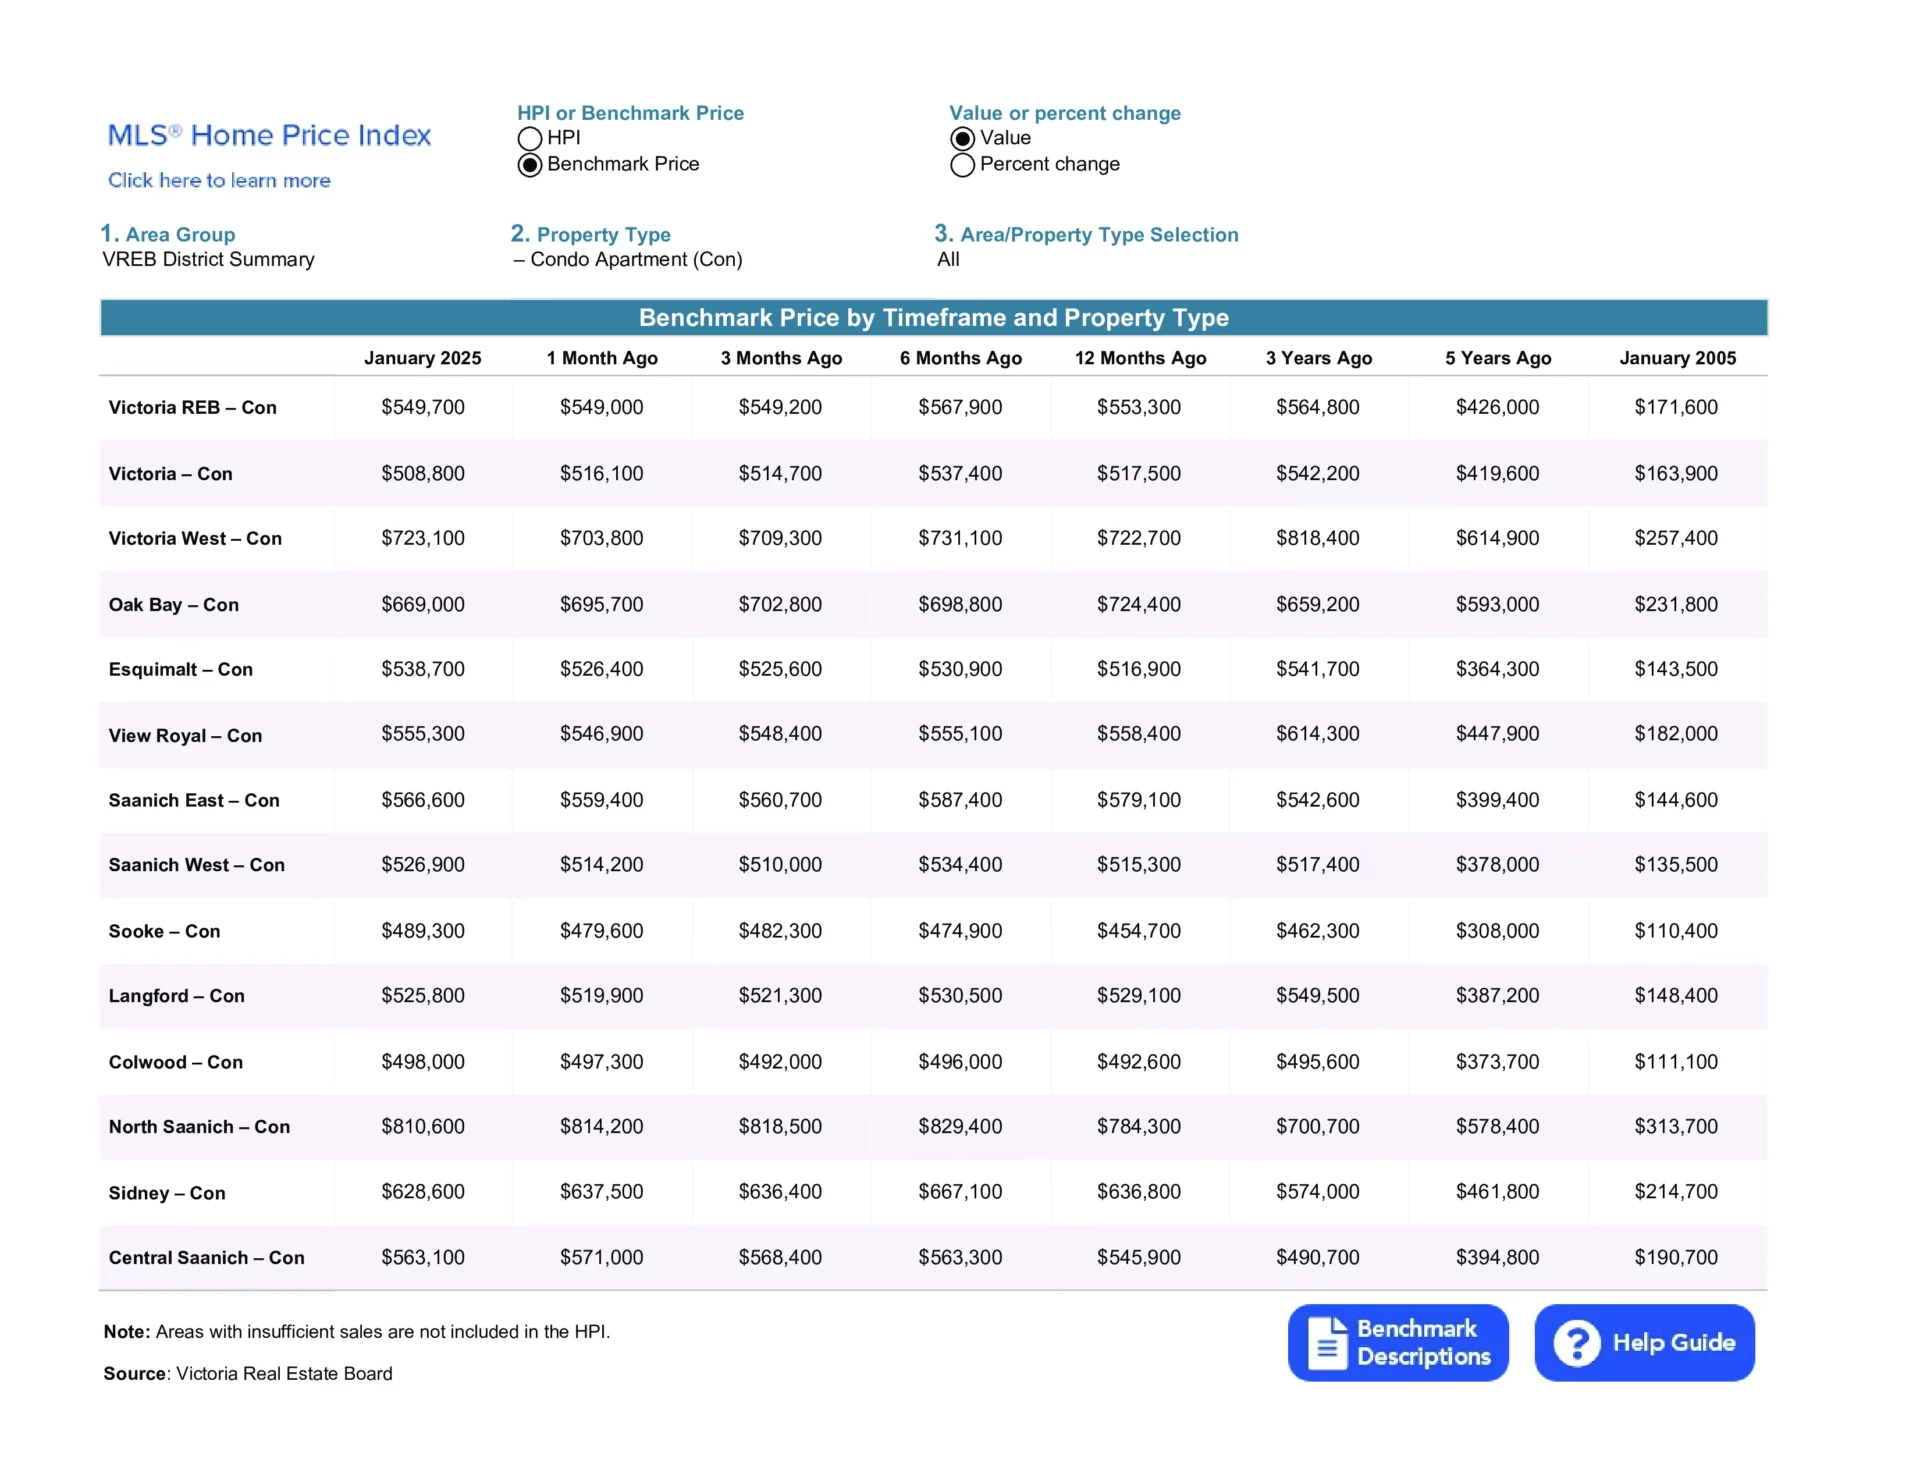Screen dimensions: 1920x1484
Task: Click here to learn more about MLS HPI
Action: [x=219, y=181]
